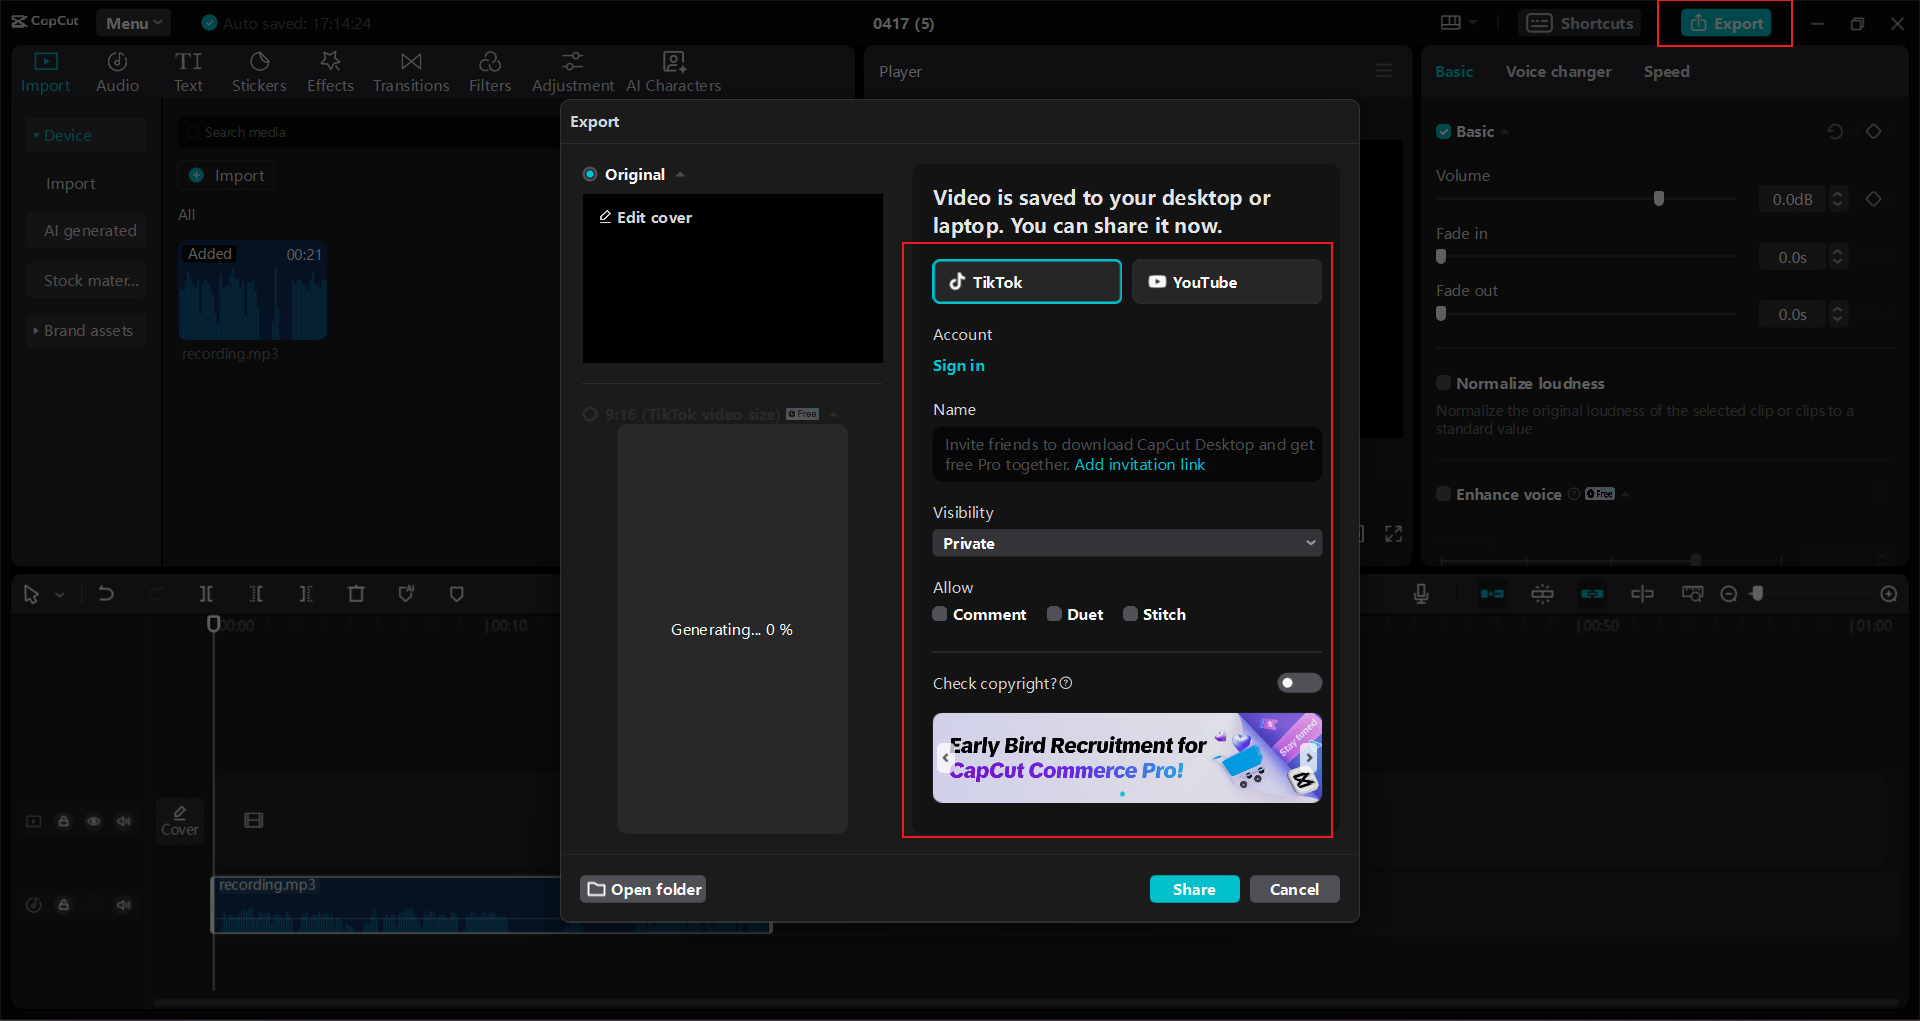This screenshot has height=1021, width=1920.
Task: Add a keyframe for Volume
Action: click(1874, 199)
